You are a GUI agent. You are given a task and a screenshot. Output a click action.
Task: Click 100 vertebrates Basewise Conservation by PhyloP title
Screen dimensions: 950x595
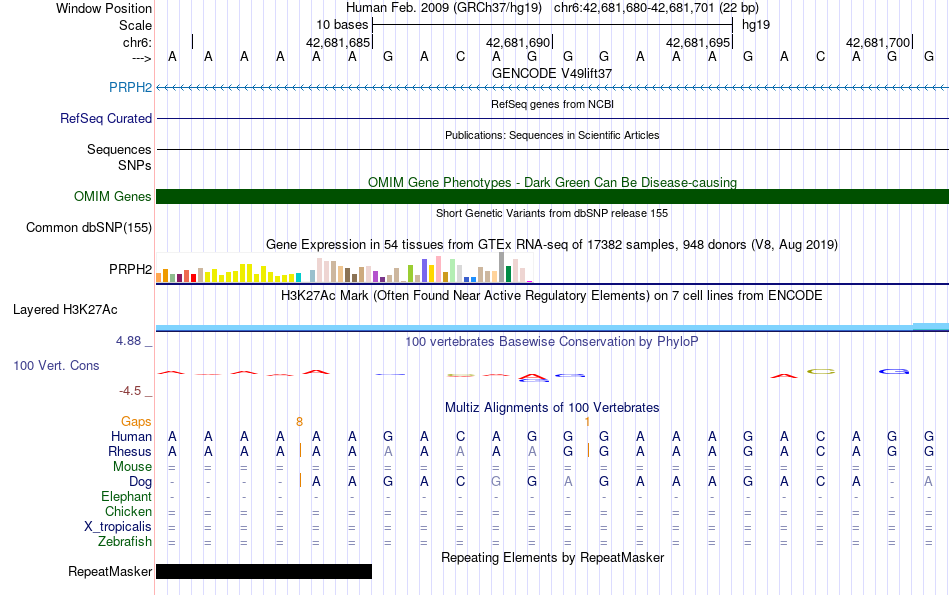(x=552, y=342)
